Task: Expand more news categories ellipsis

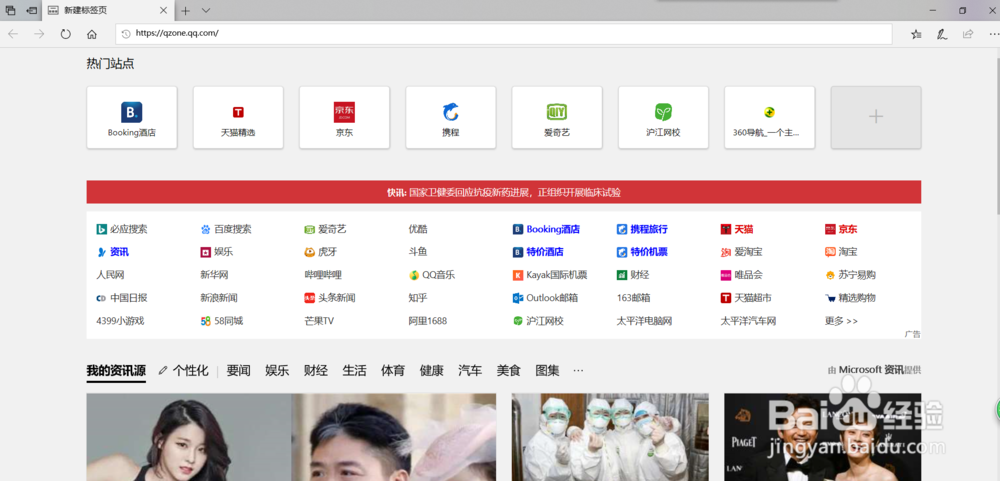Action: click(578, 371)
